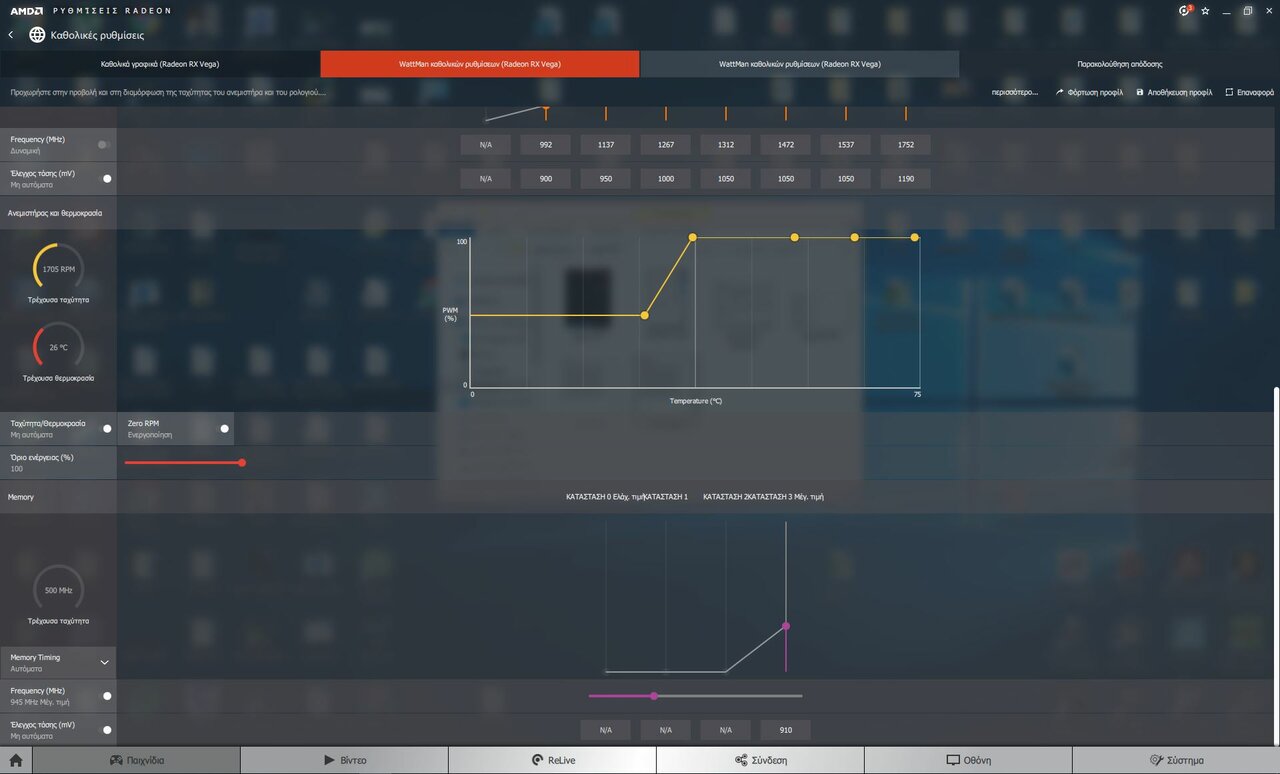Click the Σύνδεση share icon
Viewport: 1280px width, 774px height.
click(x=741, y=760)
